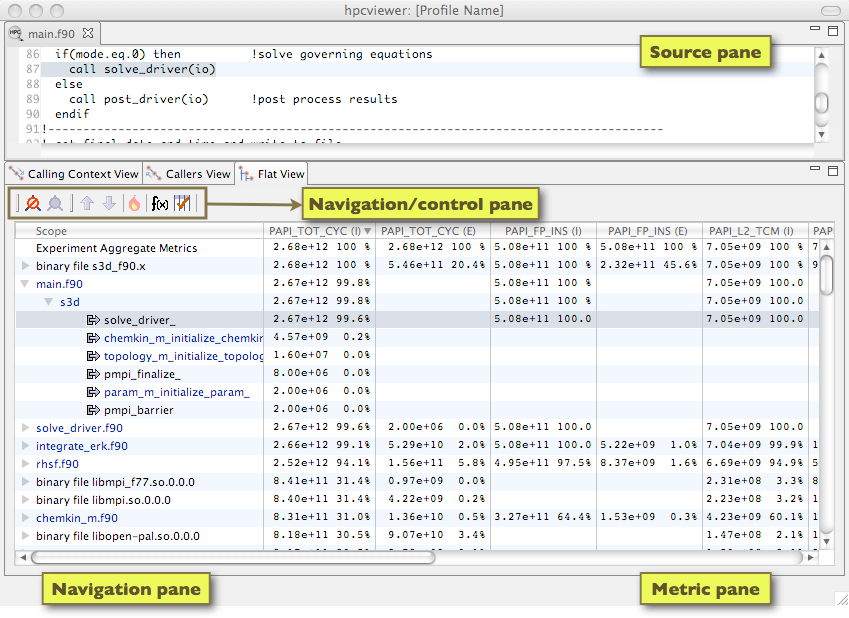Click the horizontal scrollbar right arrow
Screen dimensions: 849x618
coord(811,557)
